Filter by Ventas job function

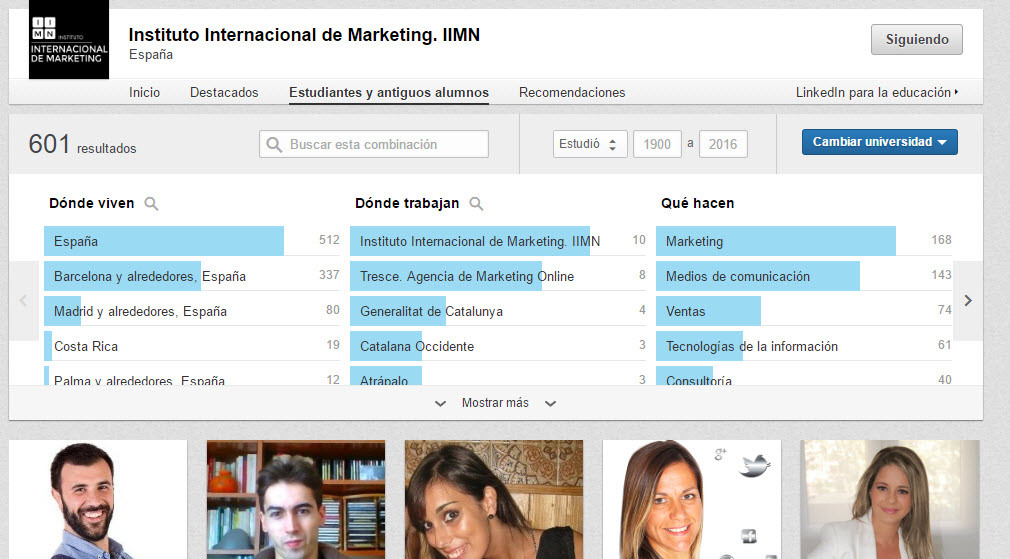pyautogui.click(x=804, y=310)
